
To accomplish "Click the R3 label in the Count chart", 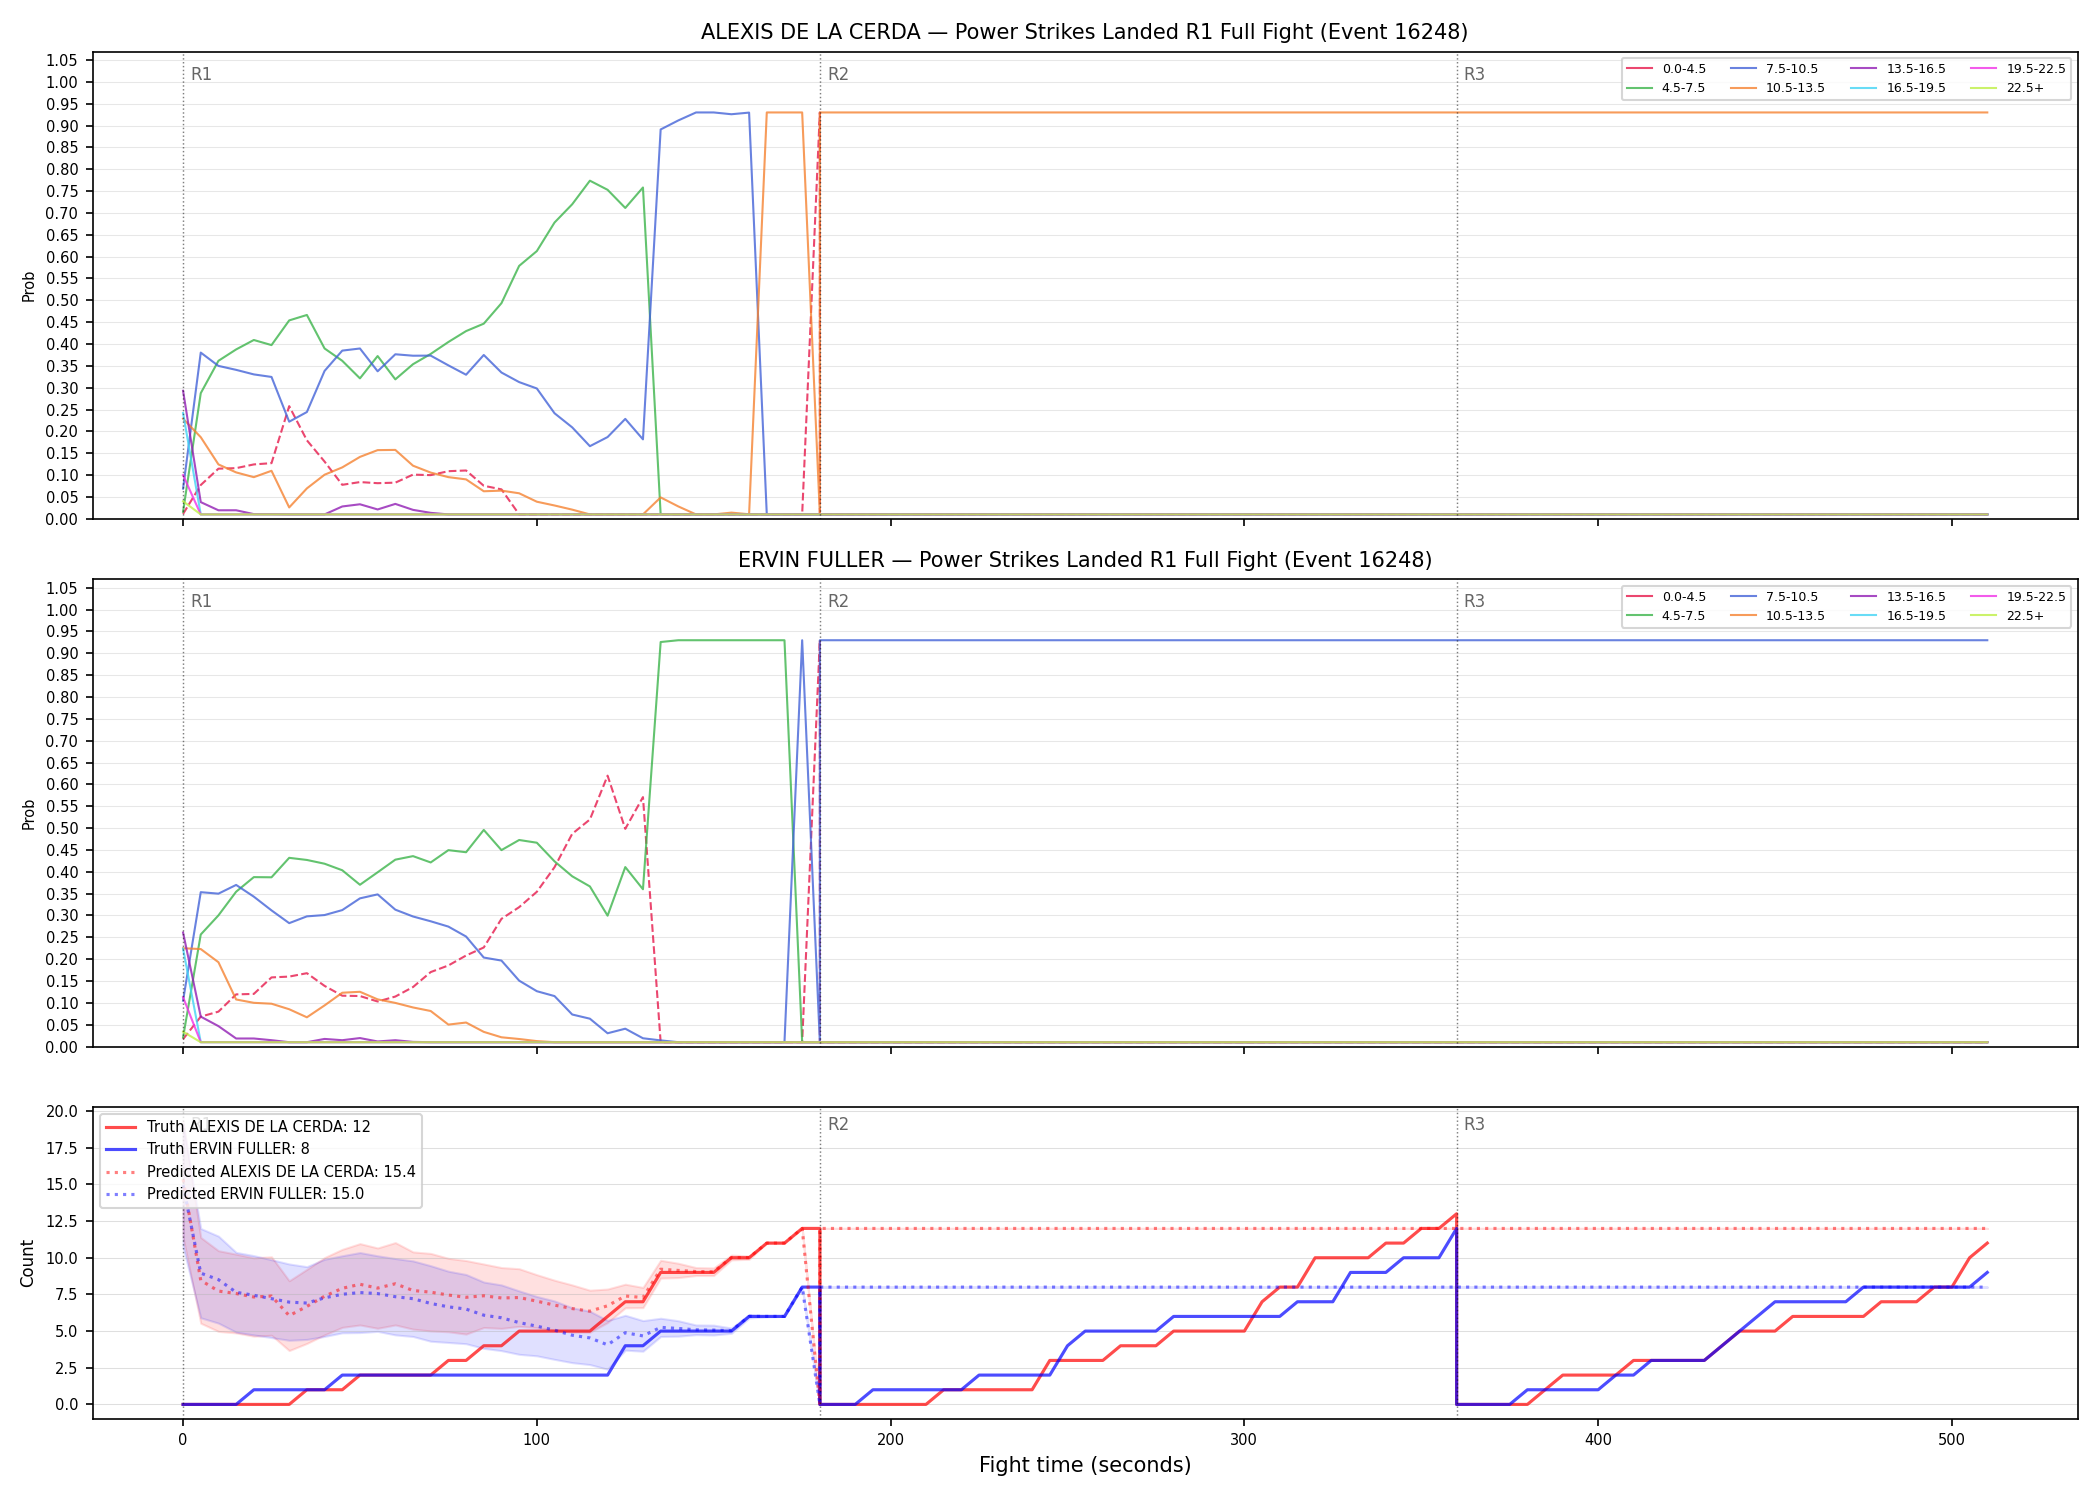I will tap(1474, 1124).
